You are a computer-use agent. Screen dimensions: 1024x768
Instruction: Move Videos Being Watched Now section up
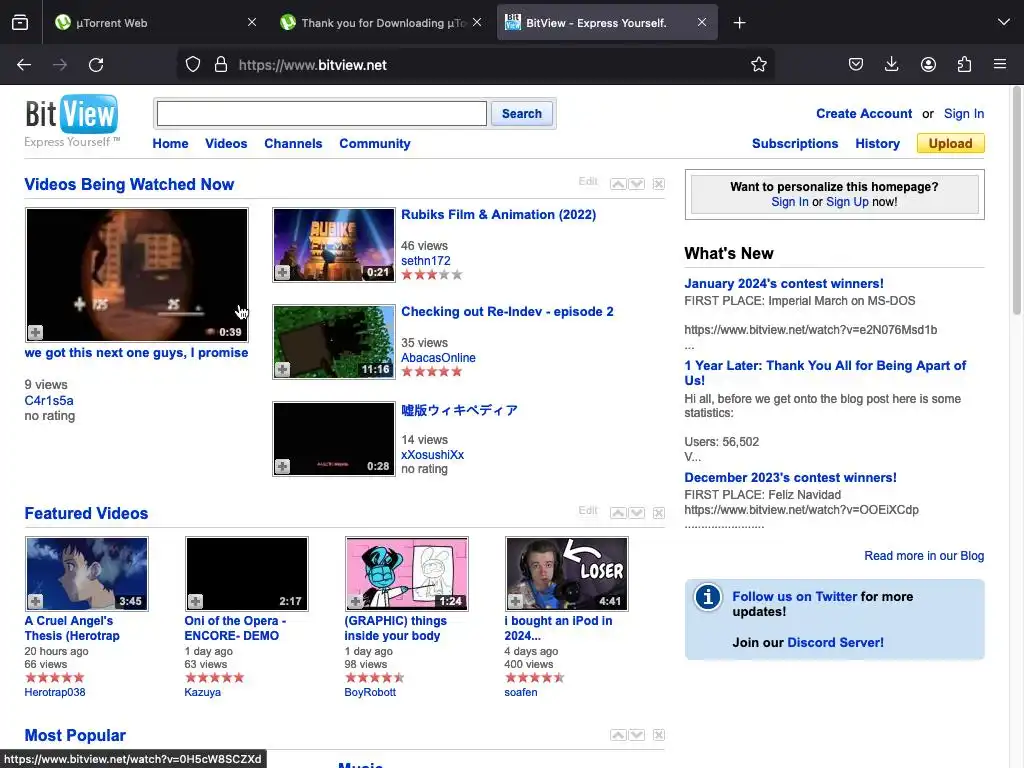point(618,184)
